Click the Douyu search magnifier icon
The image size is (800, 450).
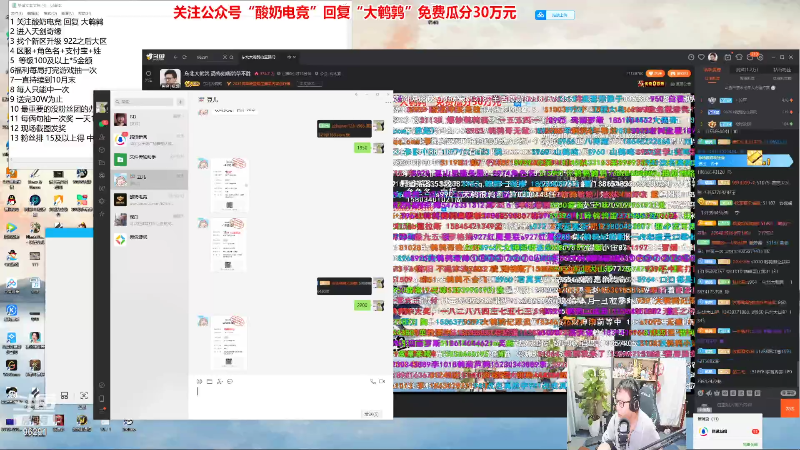(x=231, y=57)
